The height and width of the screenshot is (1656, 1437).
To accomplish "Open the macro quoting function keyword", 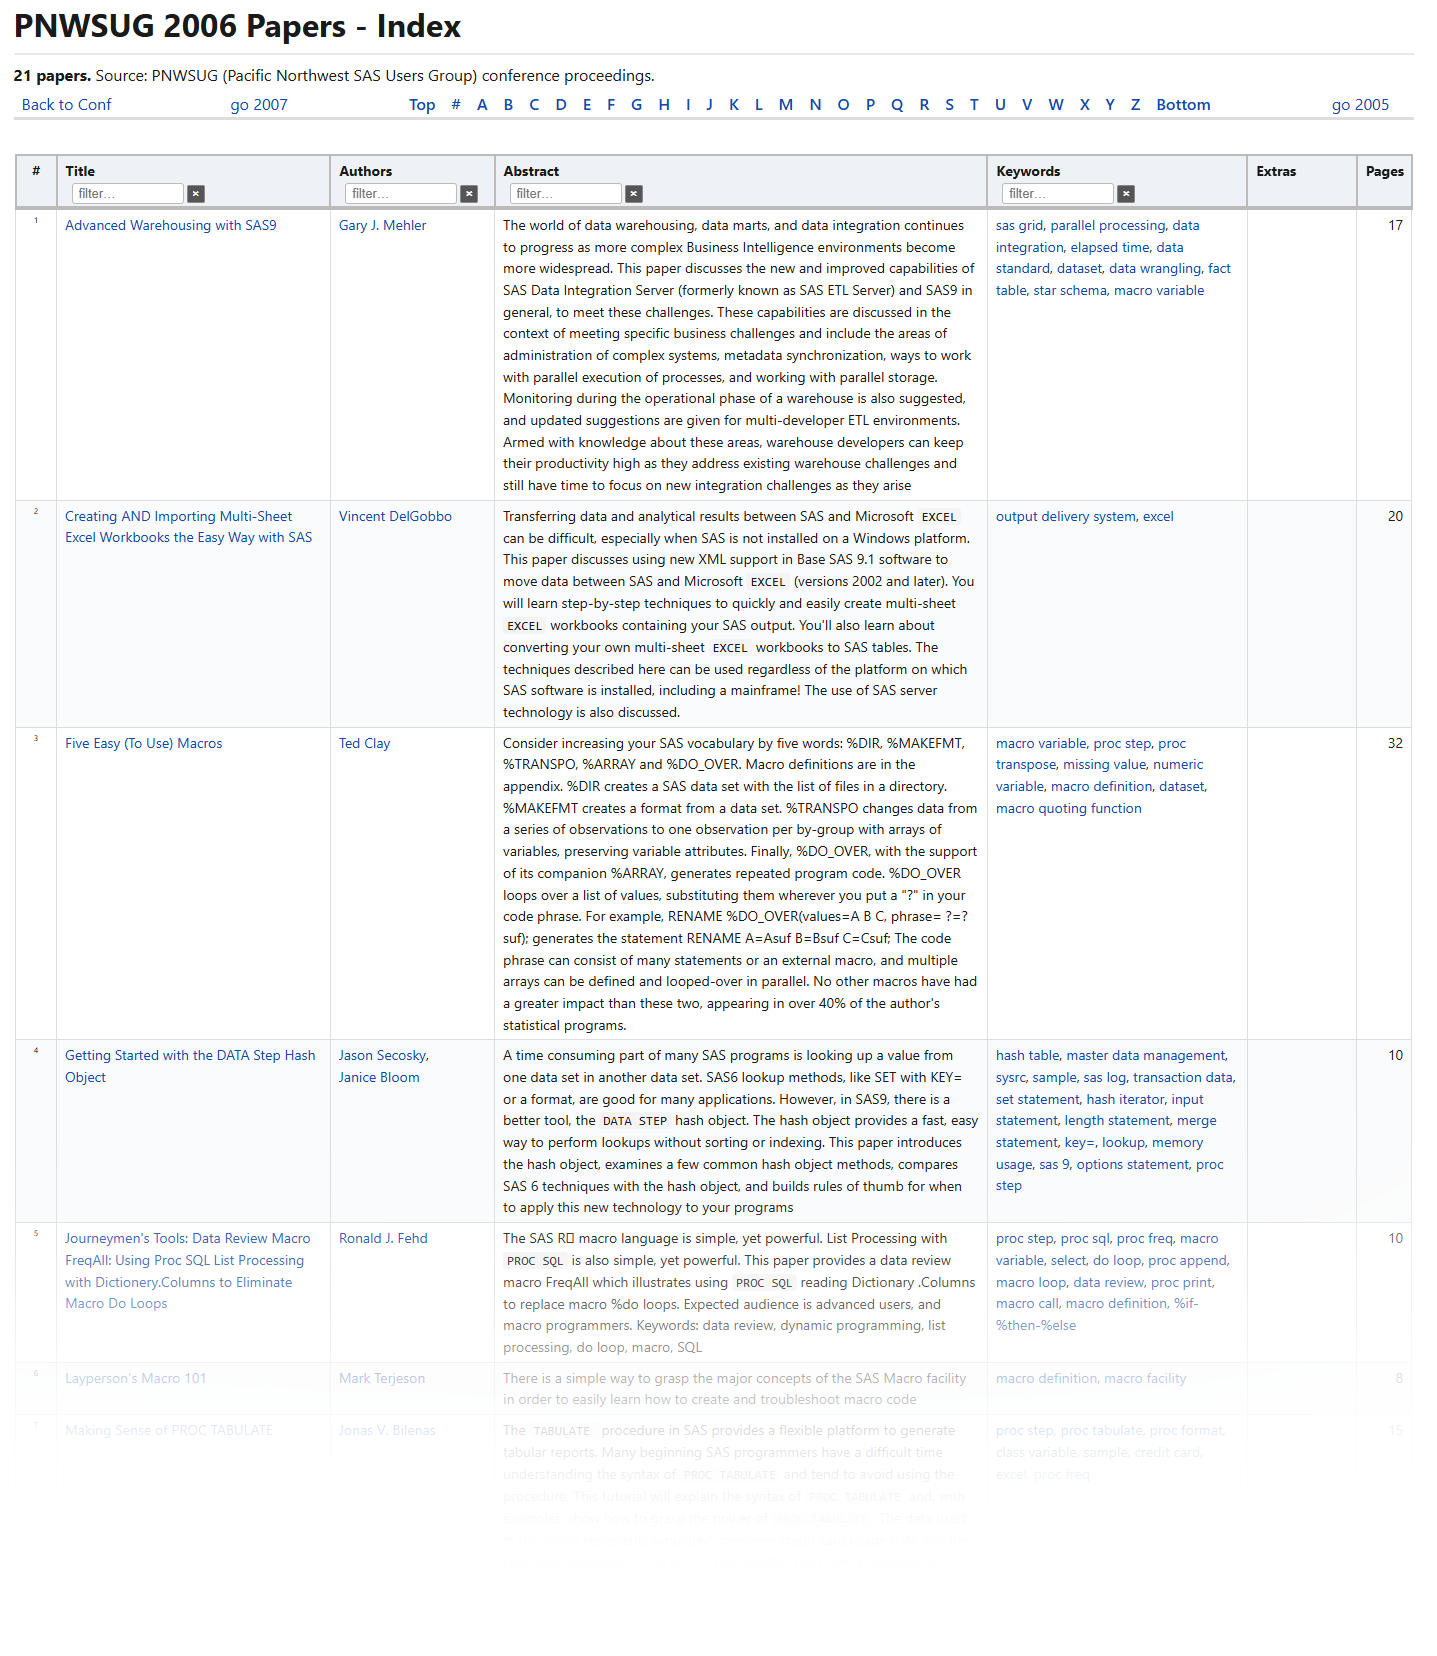I will 1068,809.
